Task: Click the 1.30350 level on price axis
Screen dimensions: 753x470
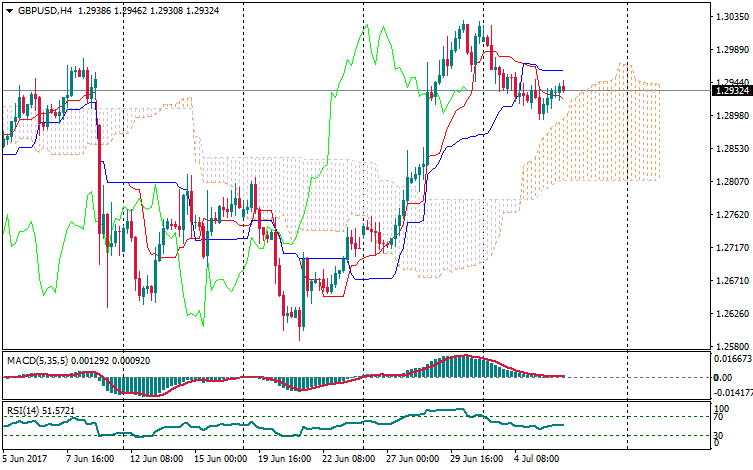Action: point(732,17)
